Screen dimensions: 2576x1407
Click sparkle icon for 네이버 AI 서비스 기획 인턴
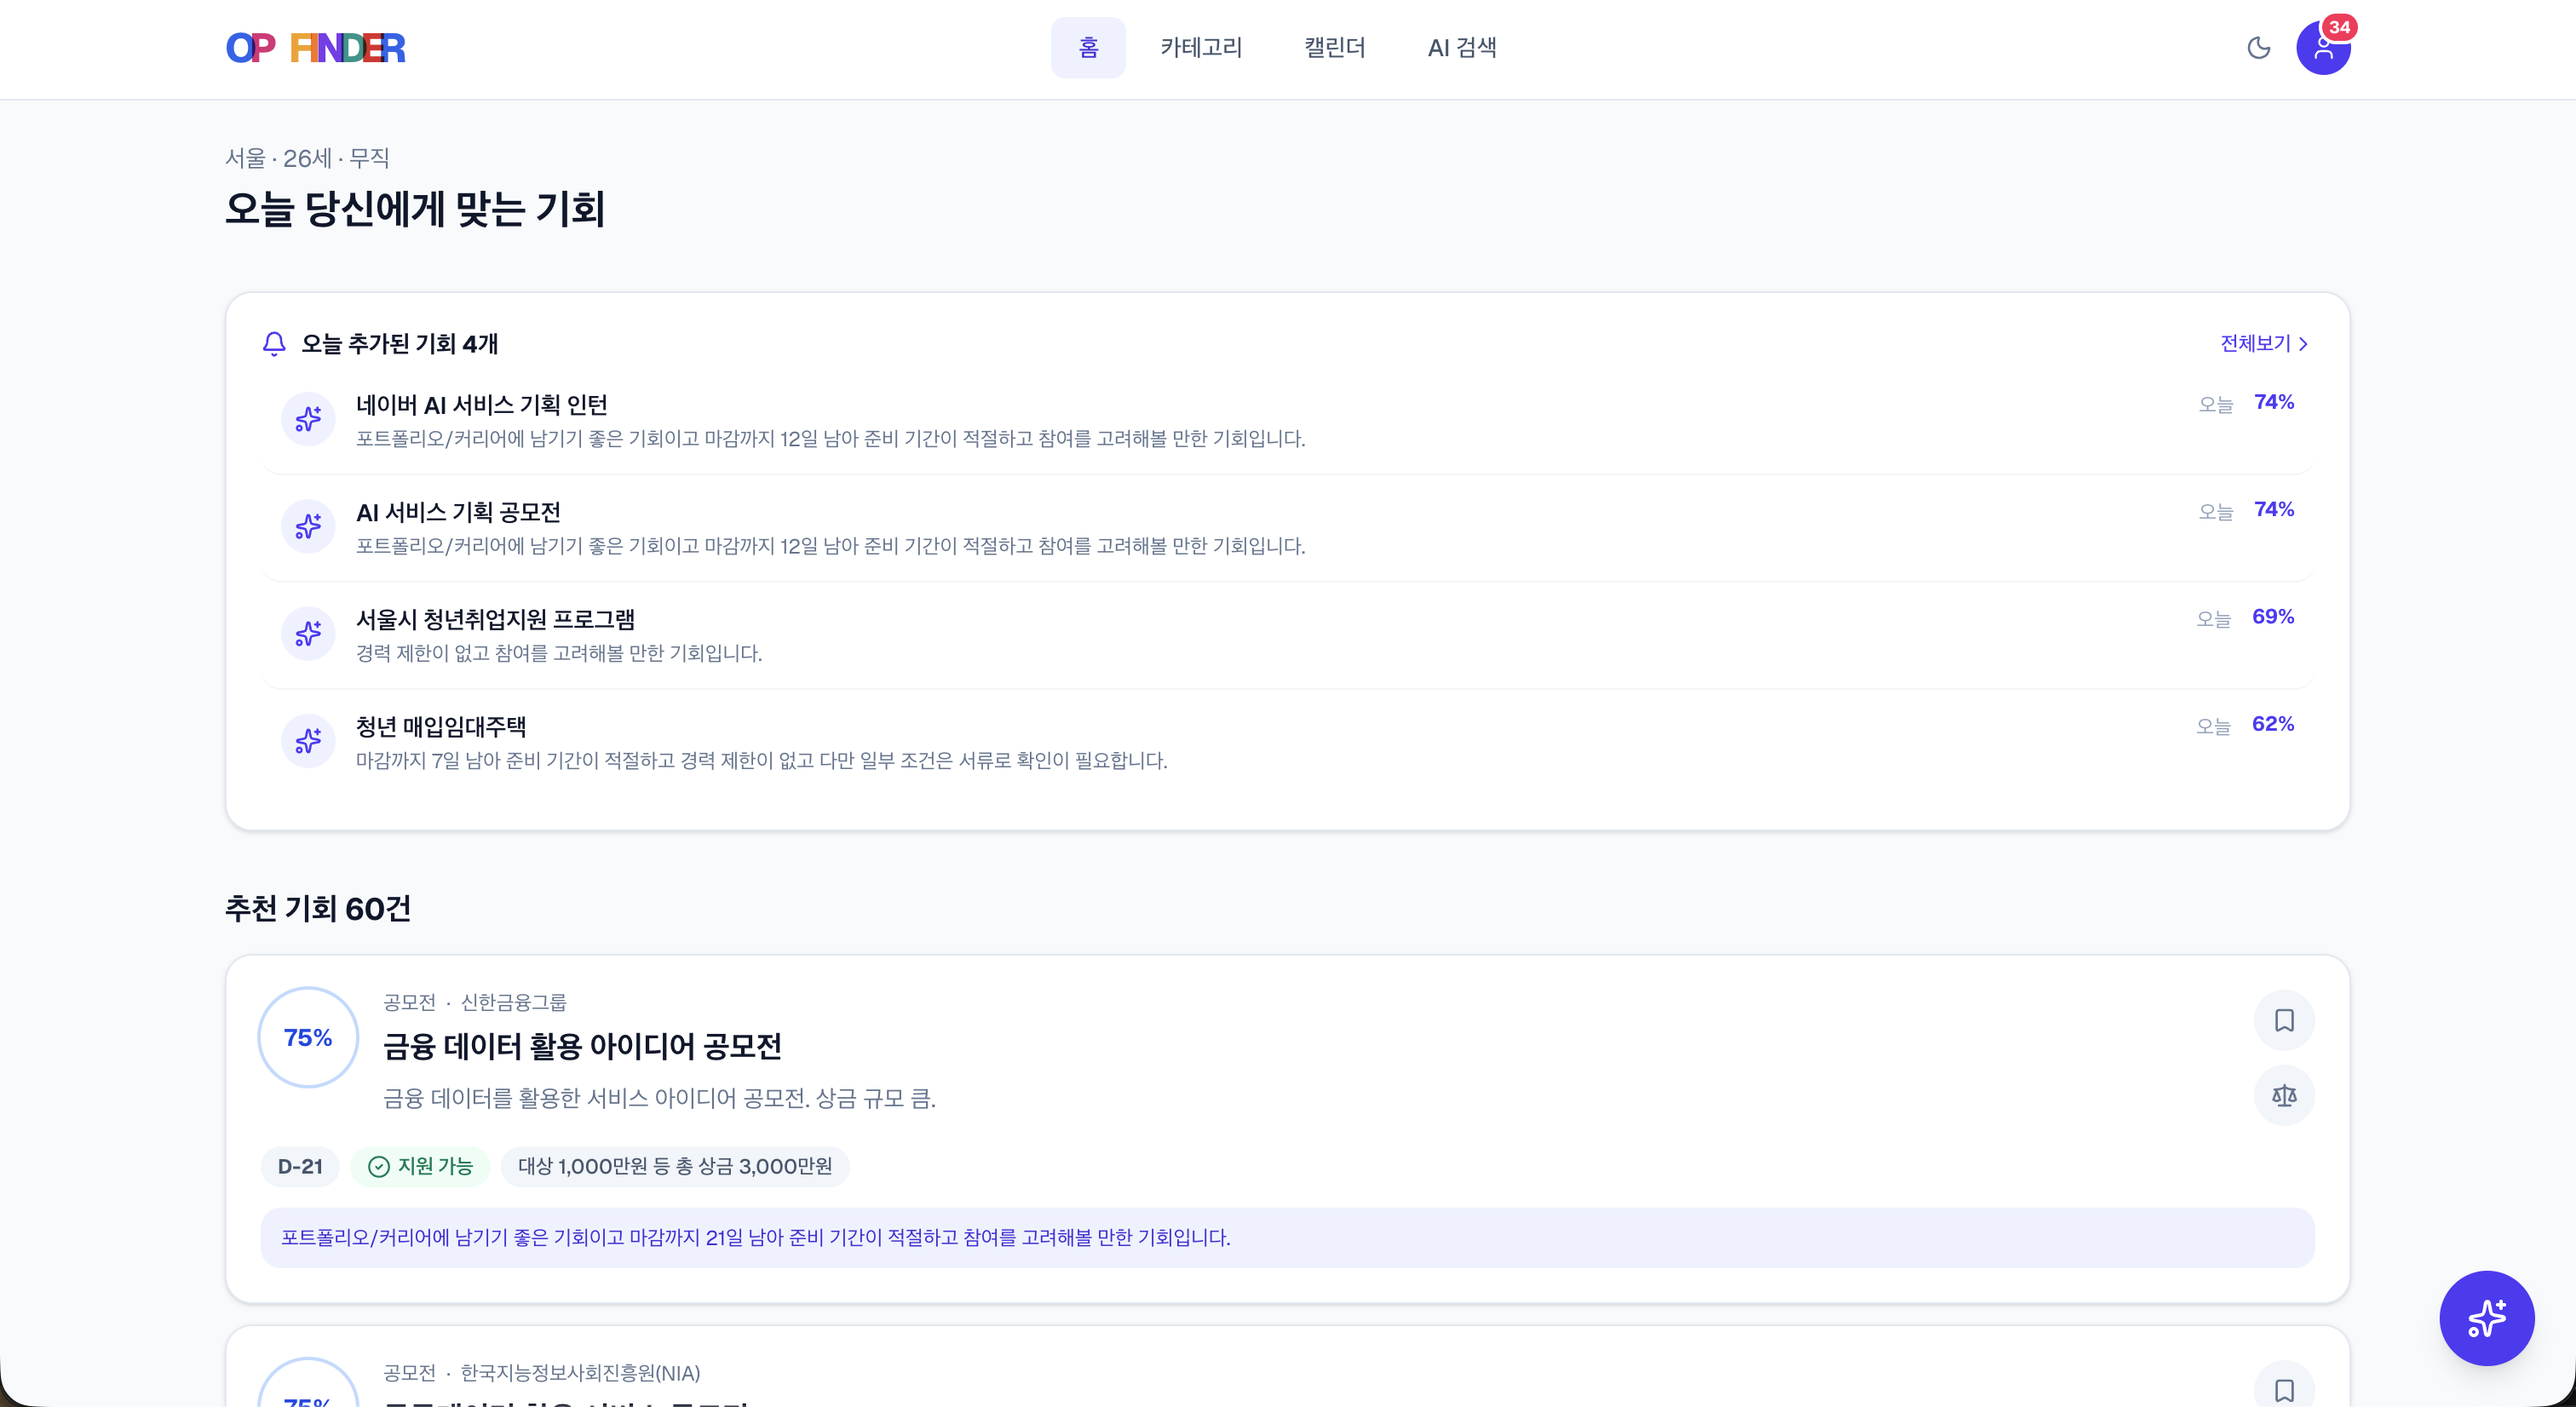pos(308,419)
